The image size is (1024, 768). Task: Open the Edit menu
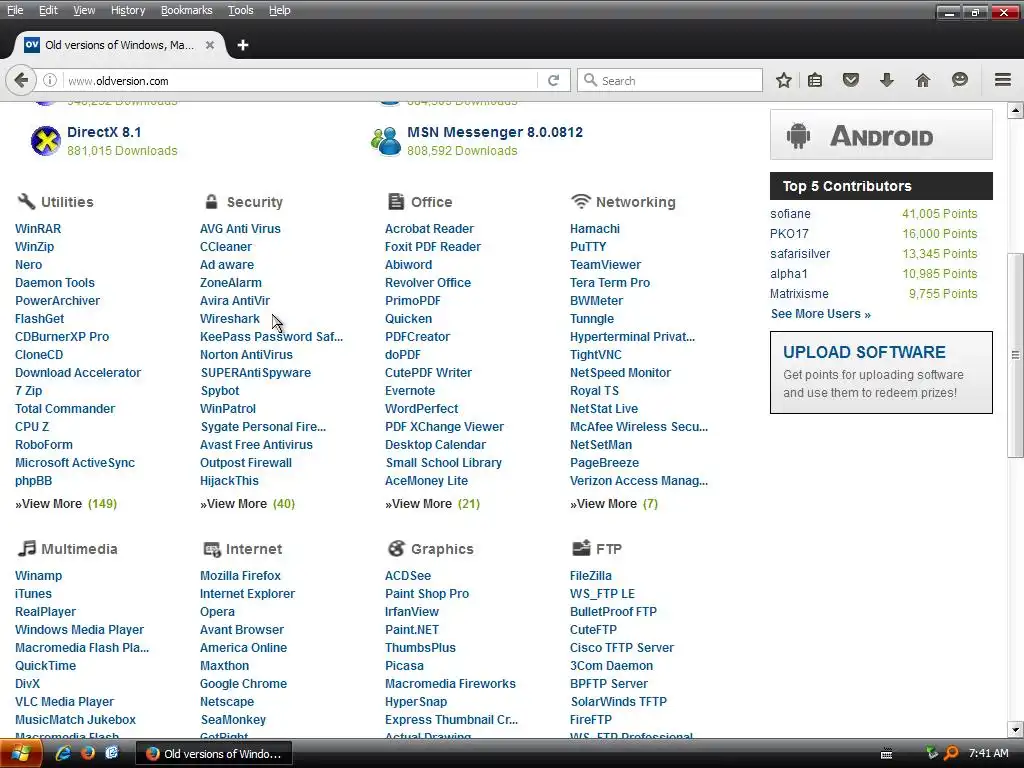(x=48, y=10)
